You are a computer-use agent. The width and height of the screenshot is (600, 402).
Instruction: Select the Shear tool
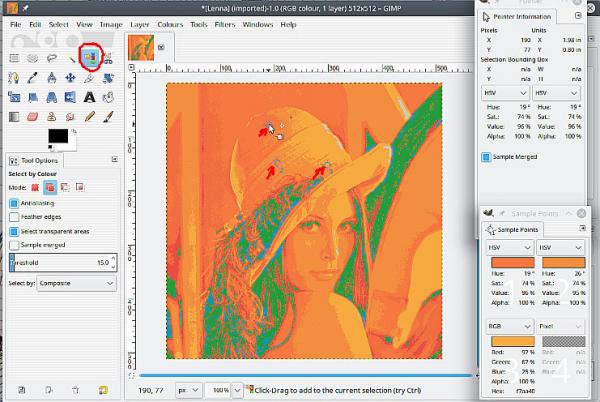coord(33,97)
